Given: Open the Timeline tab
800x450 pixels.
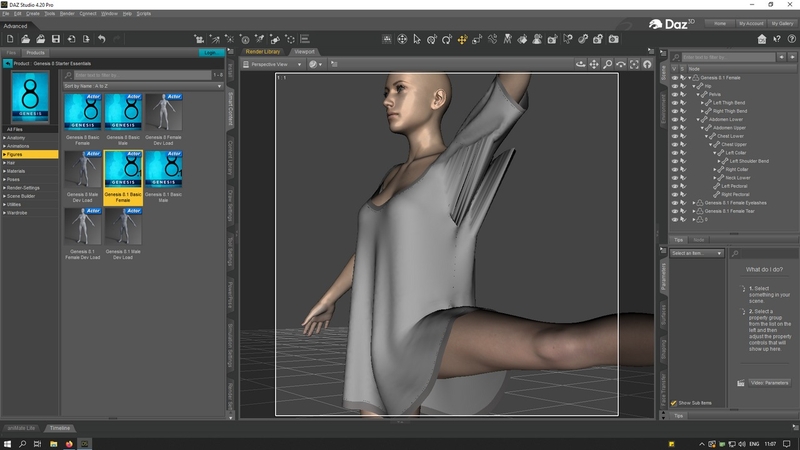Looking at the screenshot, I should (60, 428).
